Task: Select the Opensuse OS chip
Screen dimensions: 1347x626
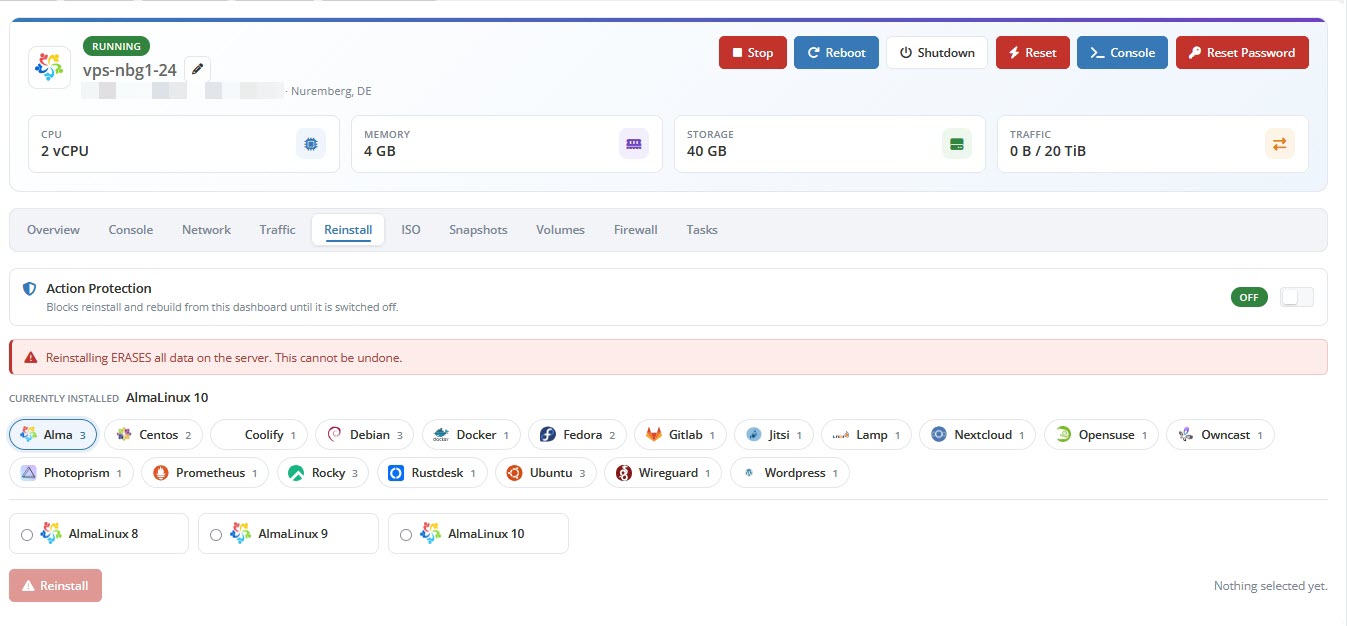Action: click(x=1101, y=435)
